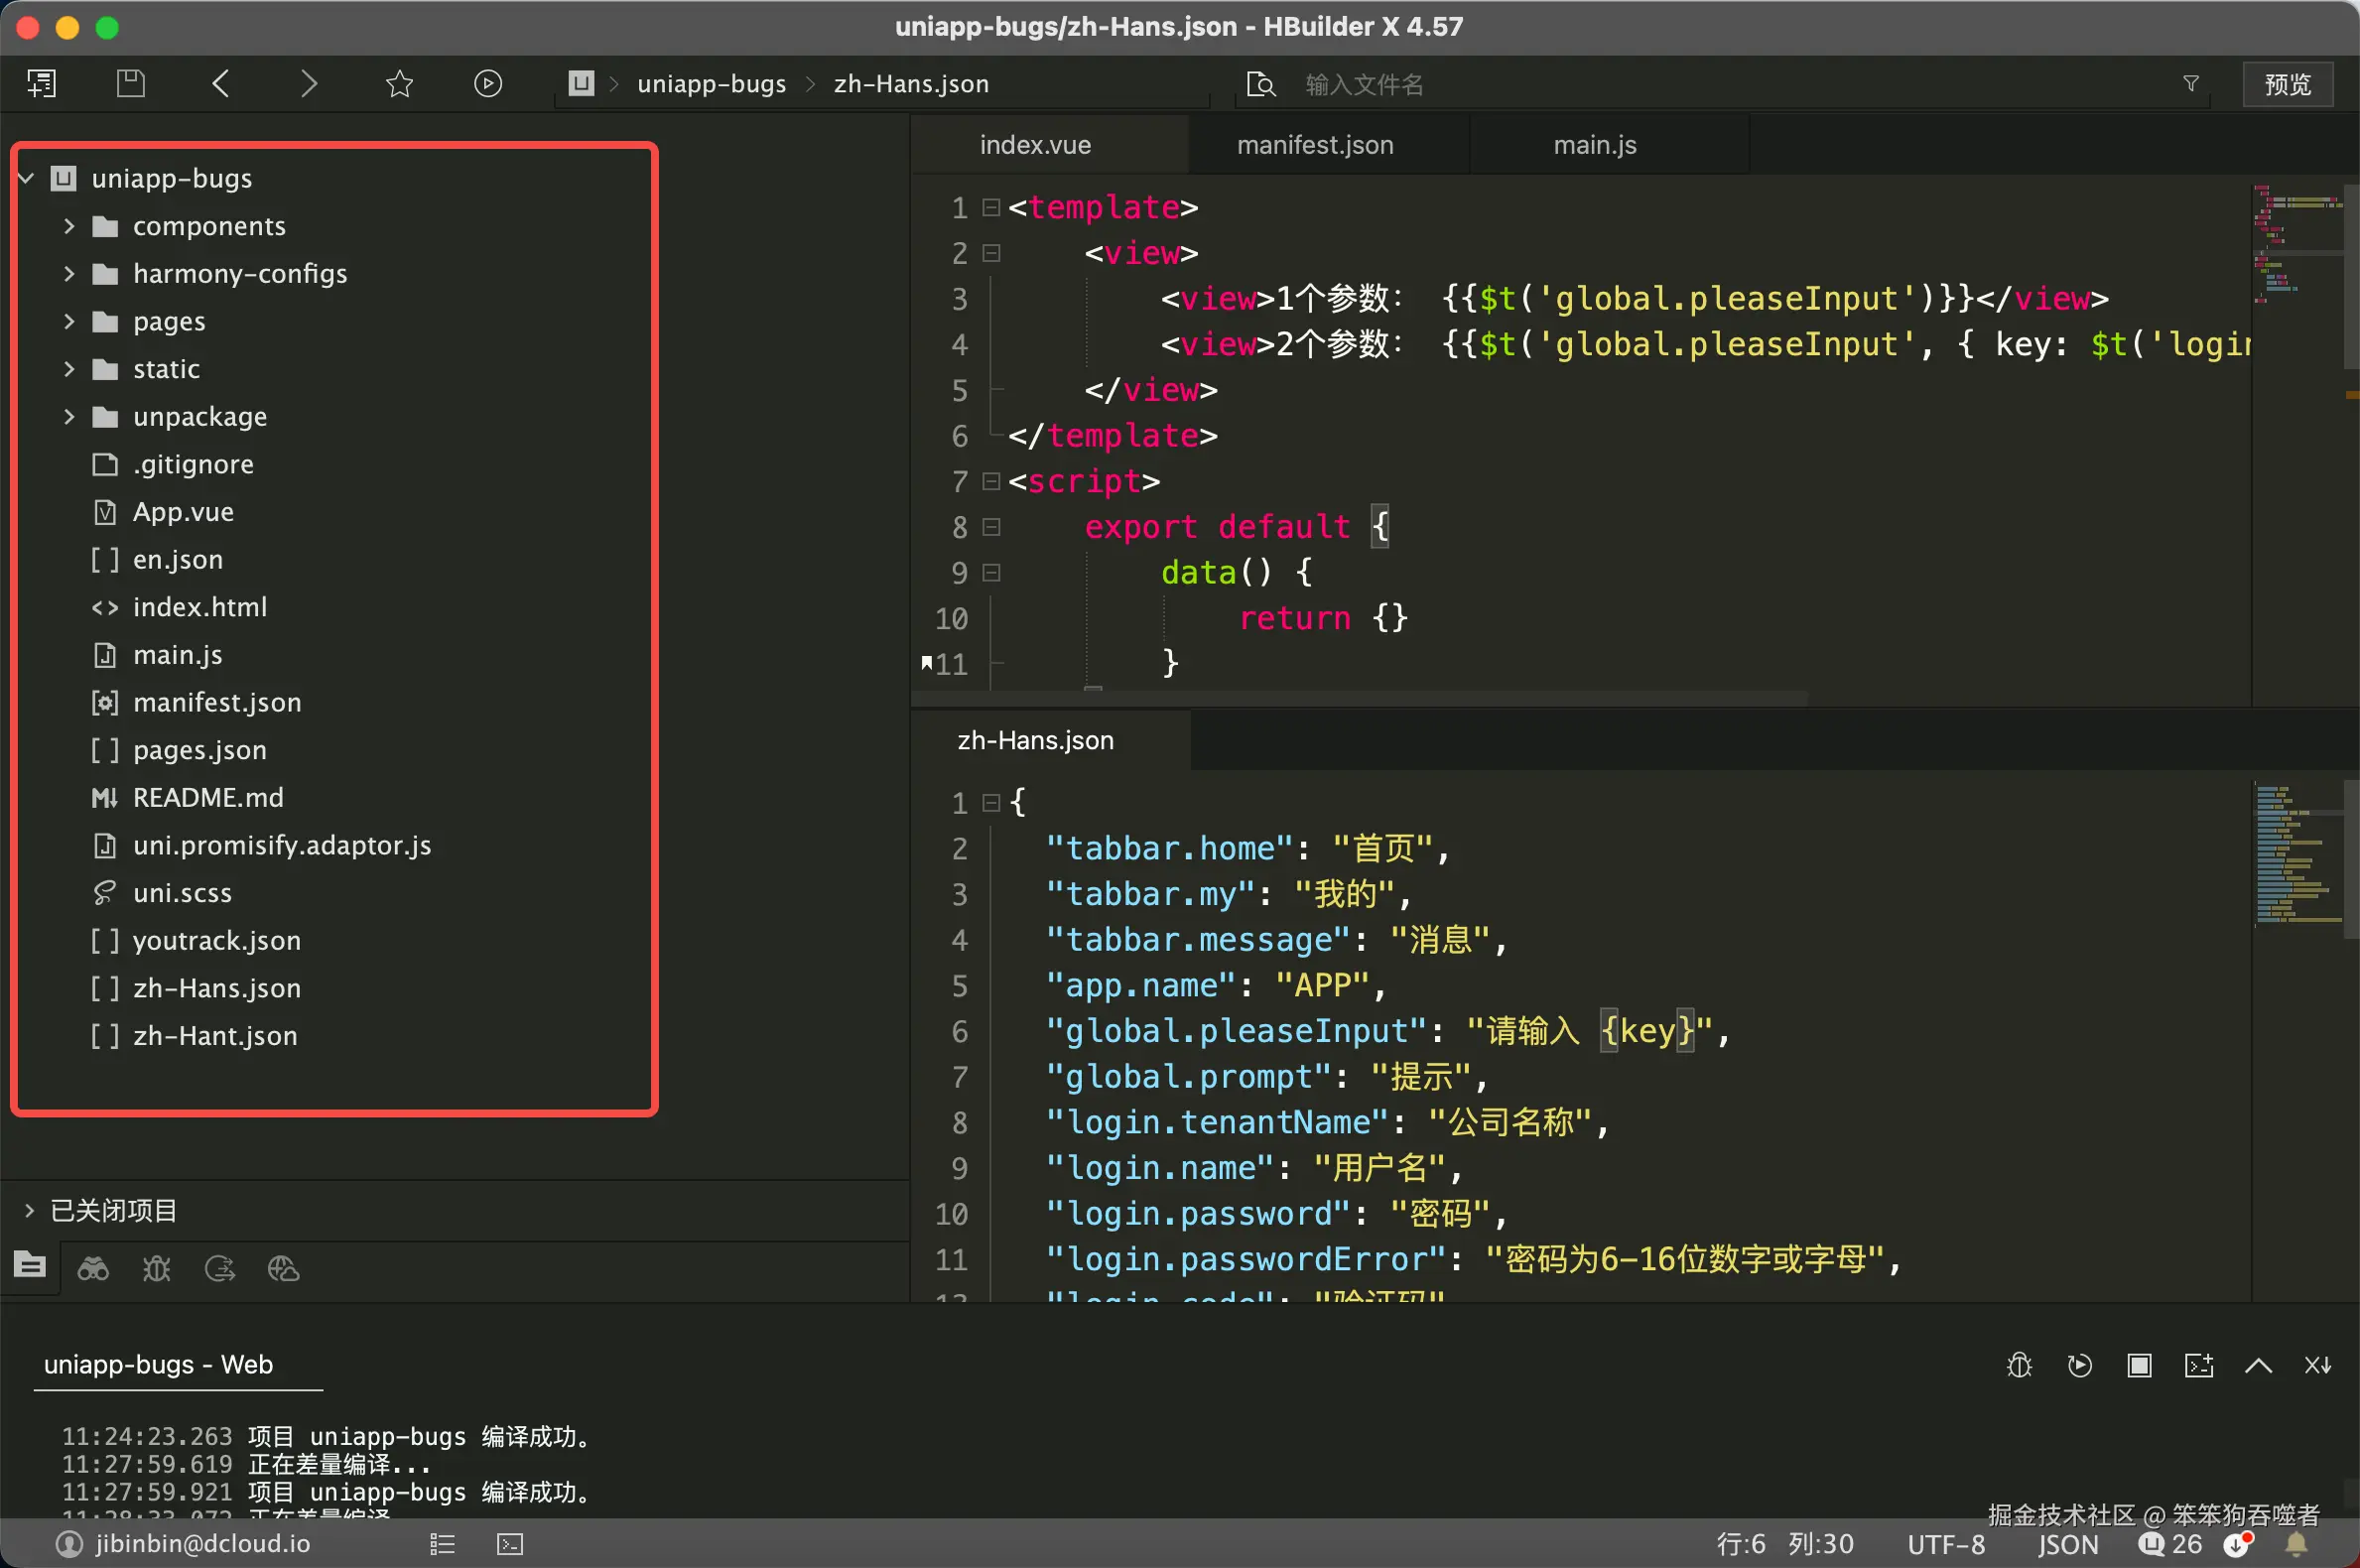Expand the components folder
This screenshot has width=2360, height=1568.
coord(69,226)
